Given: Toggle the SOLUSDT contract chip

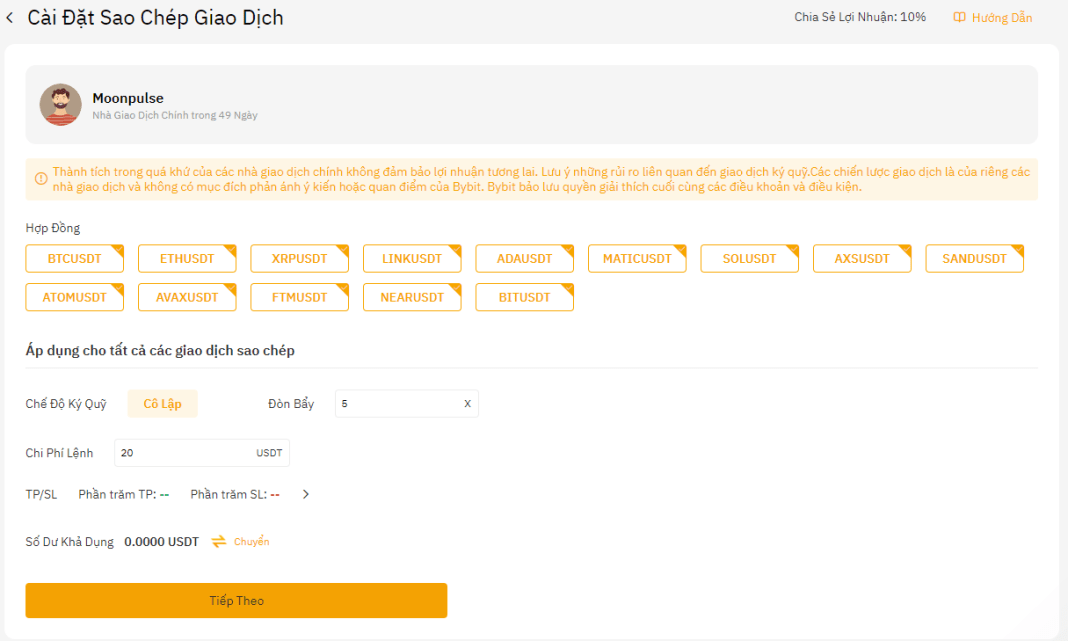Looking at the screenshot, I should click(x=749, y=259).
